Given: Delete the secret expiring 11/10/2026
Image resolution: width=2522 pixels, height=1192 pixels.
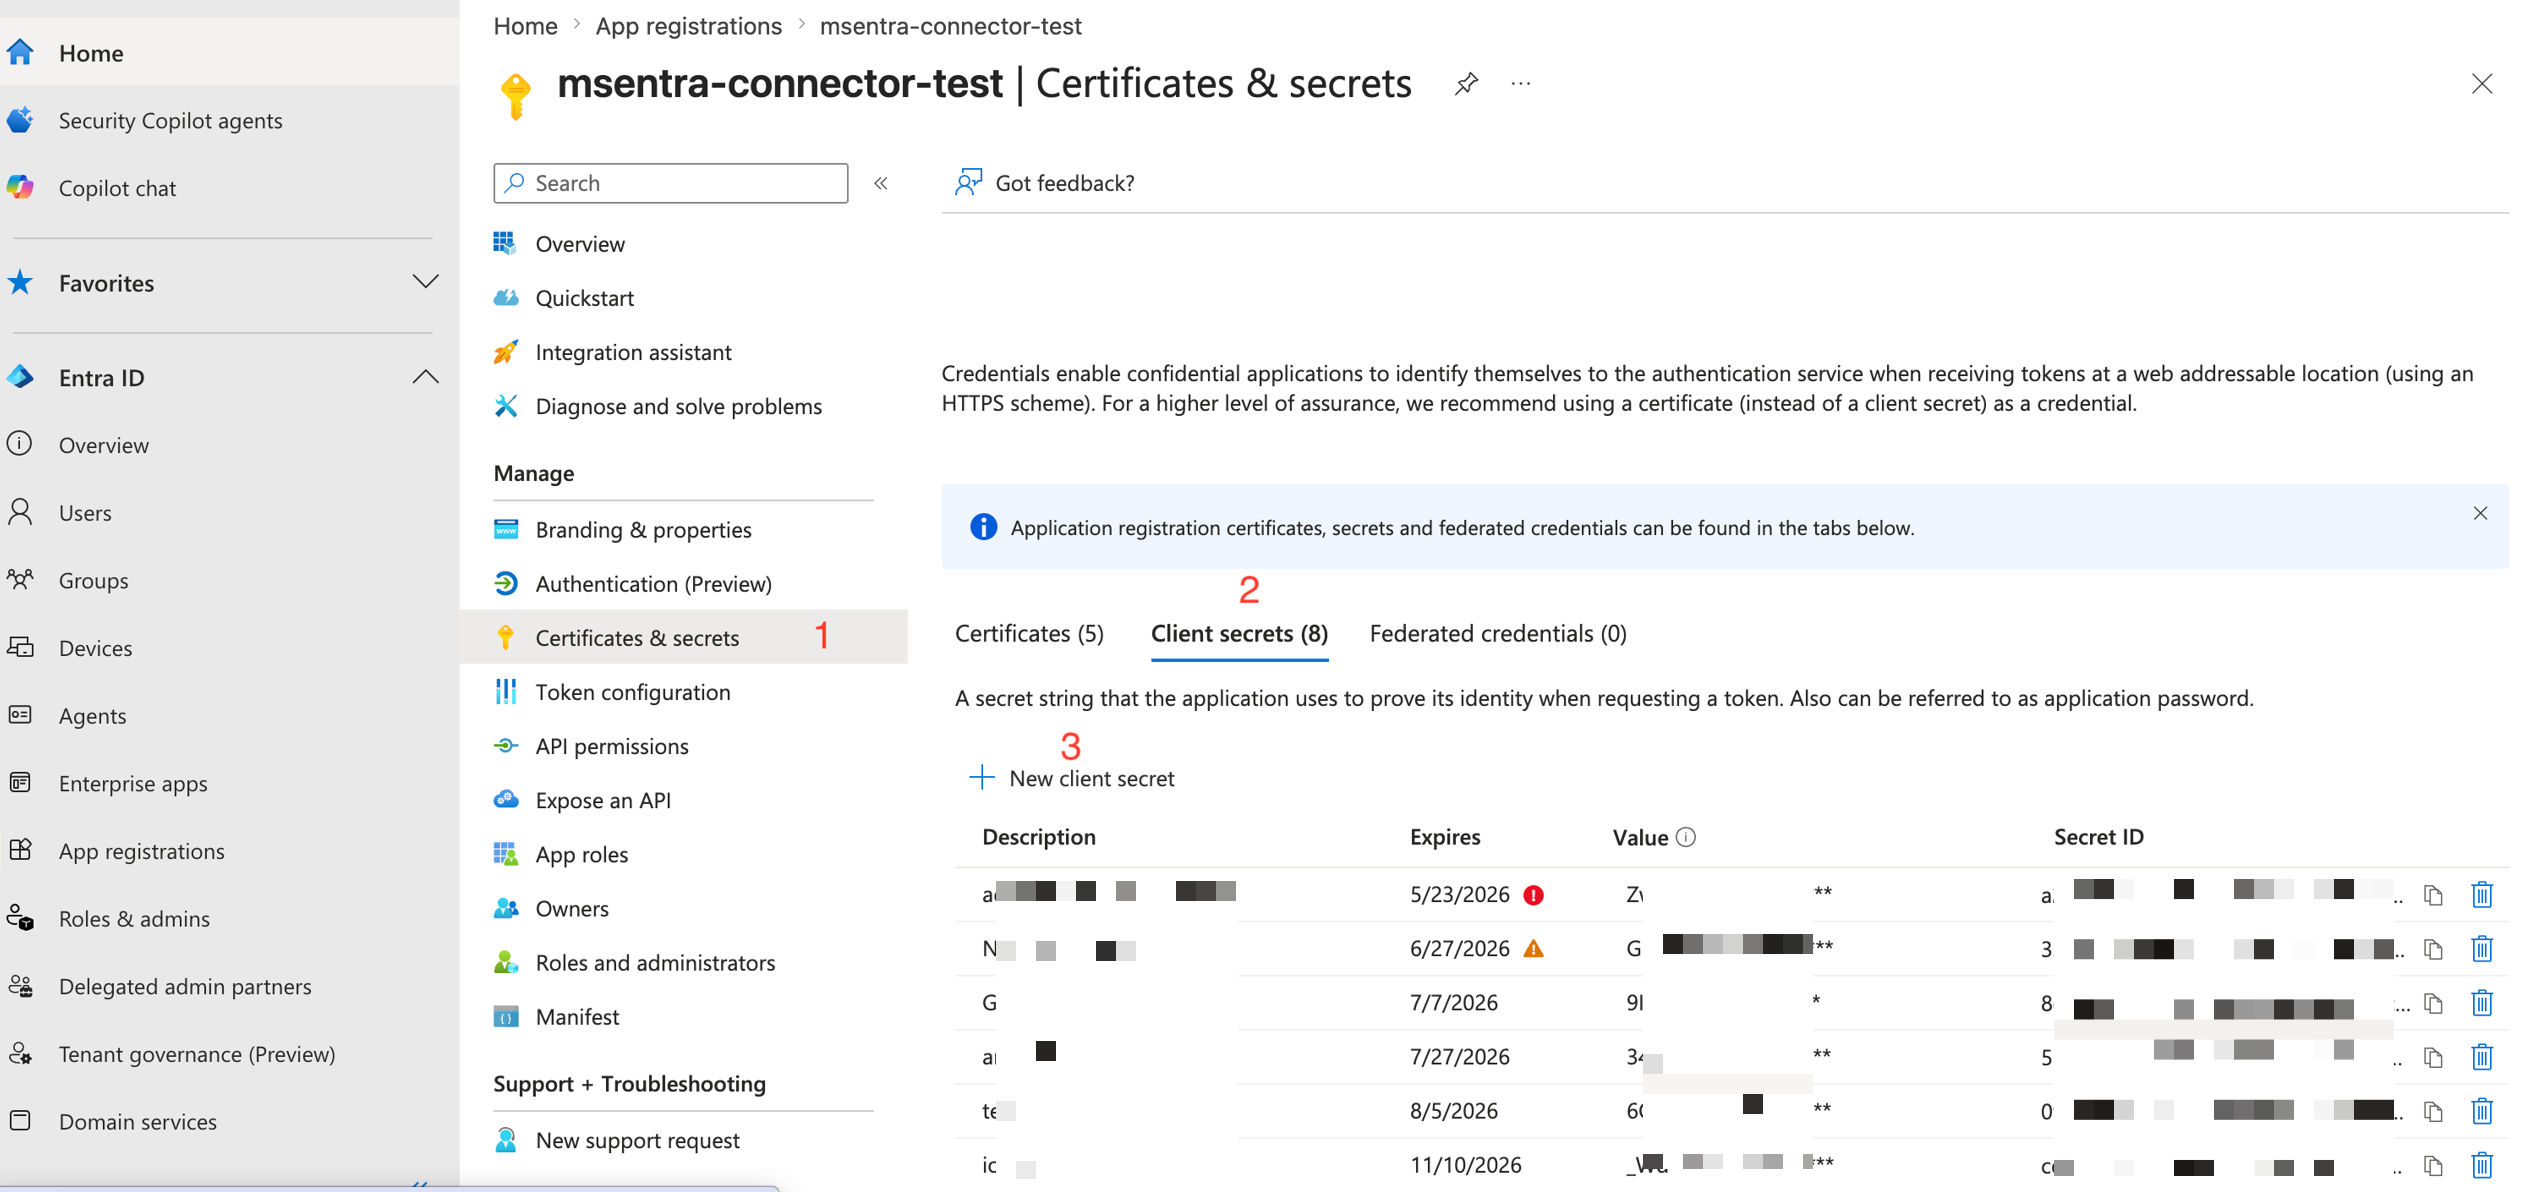Looking at the screenshot, I should pos(2482,1165).
